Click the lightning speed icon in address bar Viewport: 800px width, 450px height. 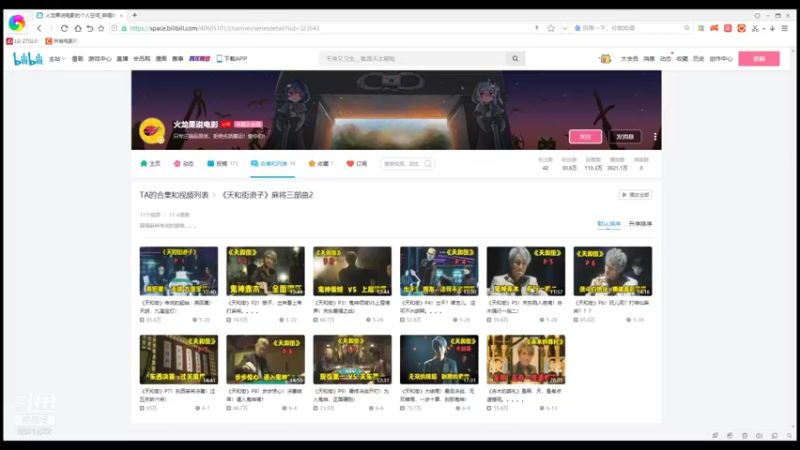537,29
